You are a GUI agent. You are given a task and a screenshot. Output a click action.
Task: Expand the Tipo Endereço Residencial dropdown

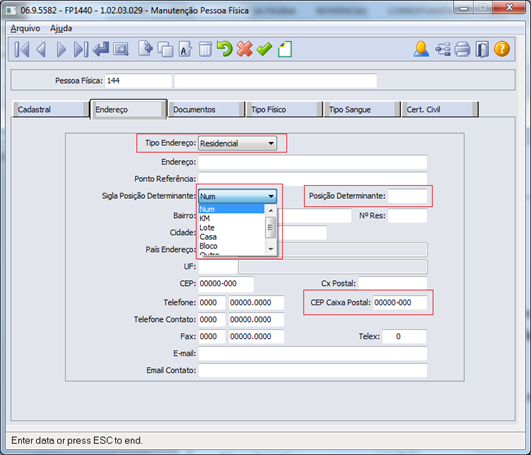tap(237, 143)
